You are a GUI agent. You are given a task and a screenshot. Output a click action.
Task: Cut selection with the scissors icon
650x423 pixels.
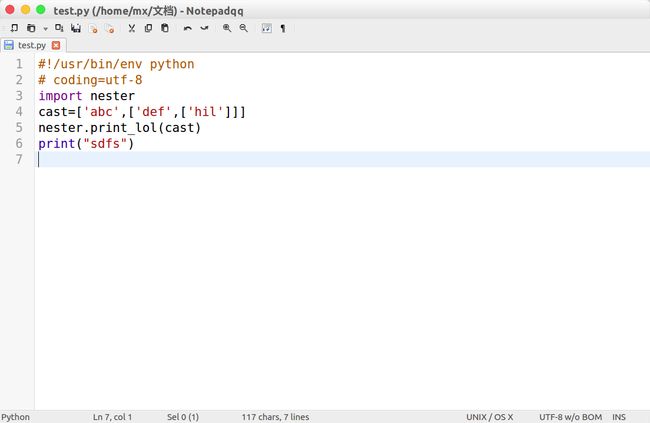(131, 28)
